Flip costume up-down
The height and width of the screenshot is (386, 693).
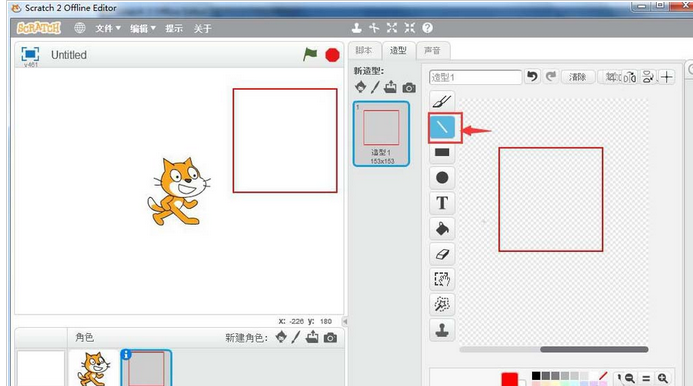pyautogui.click(x=648, y=77)
